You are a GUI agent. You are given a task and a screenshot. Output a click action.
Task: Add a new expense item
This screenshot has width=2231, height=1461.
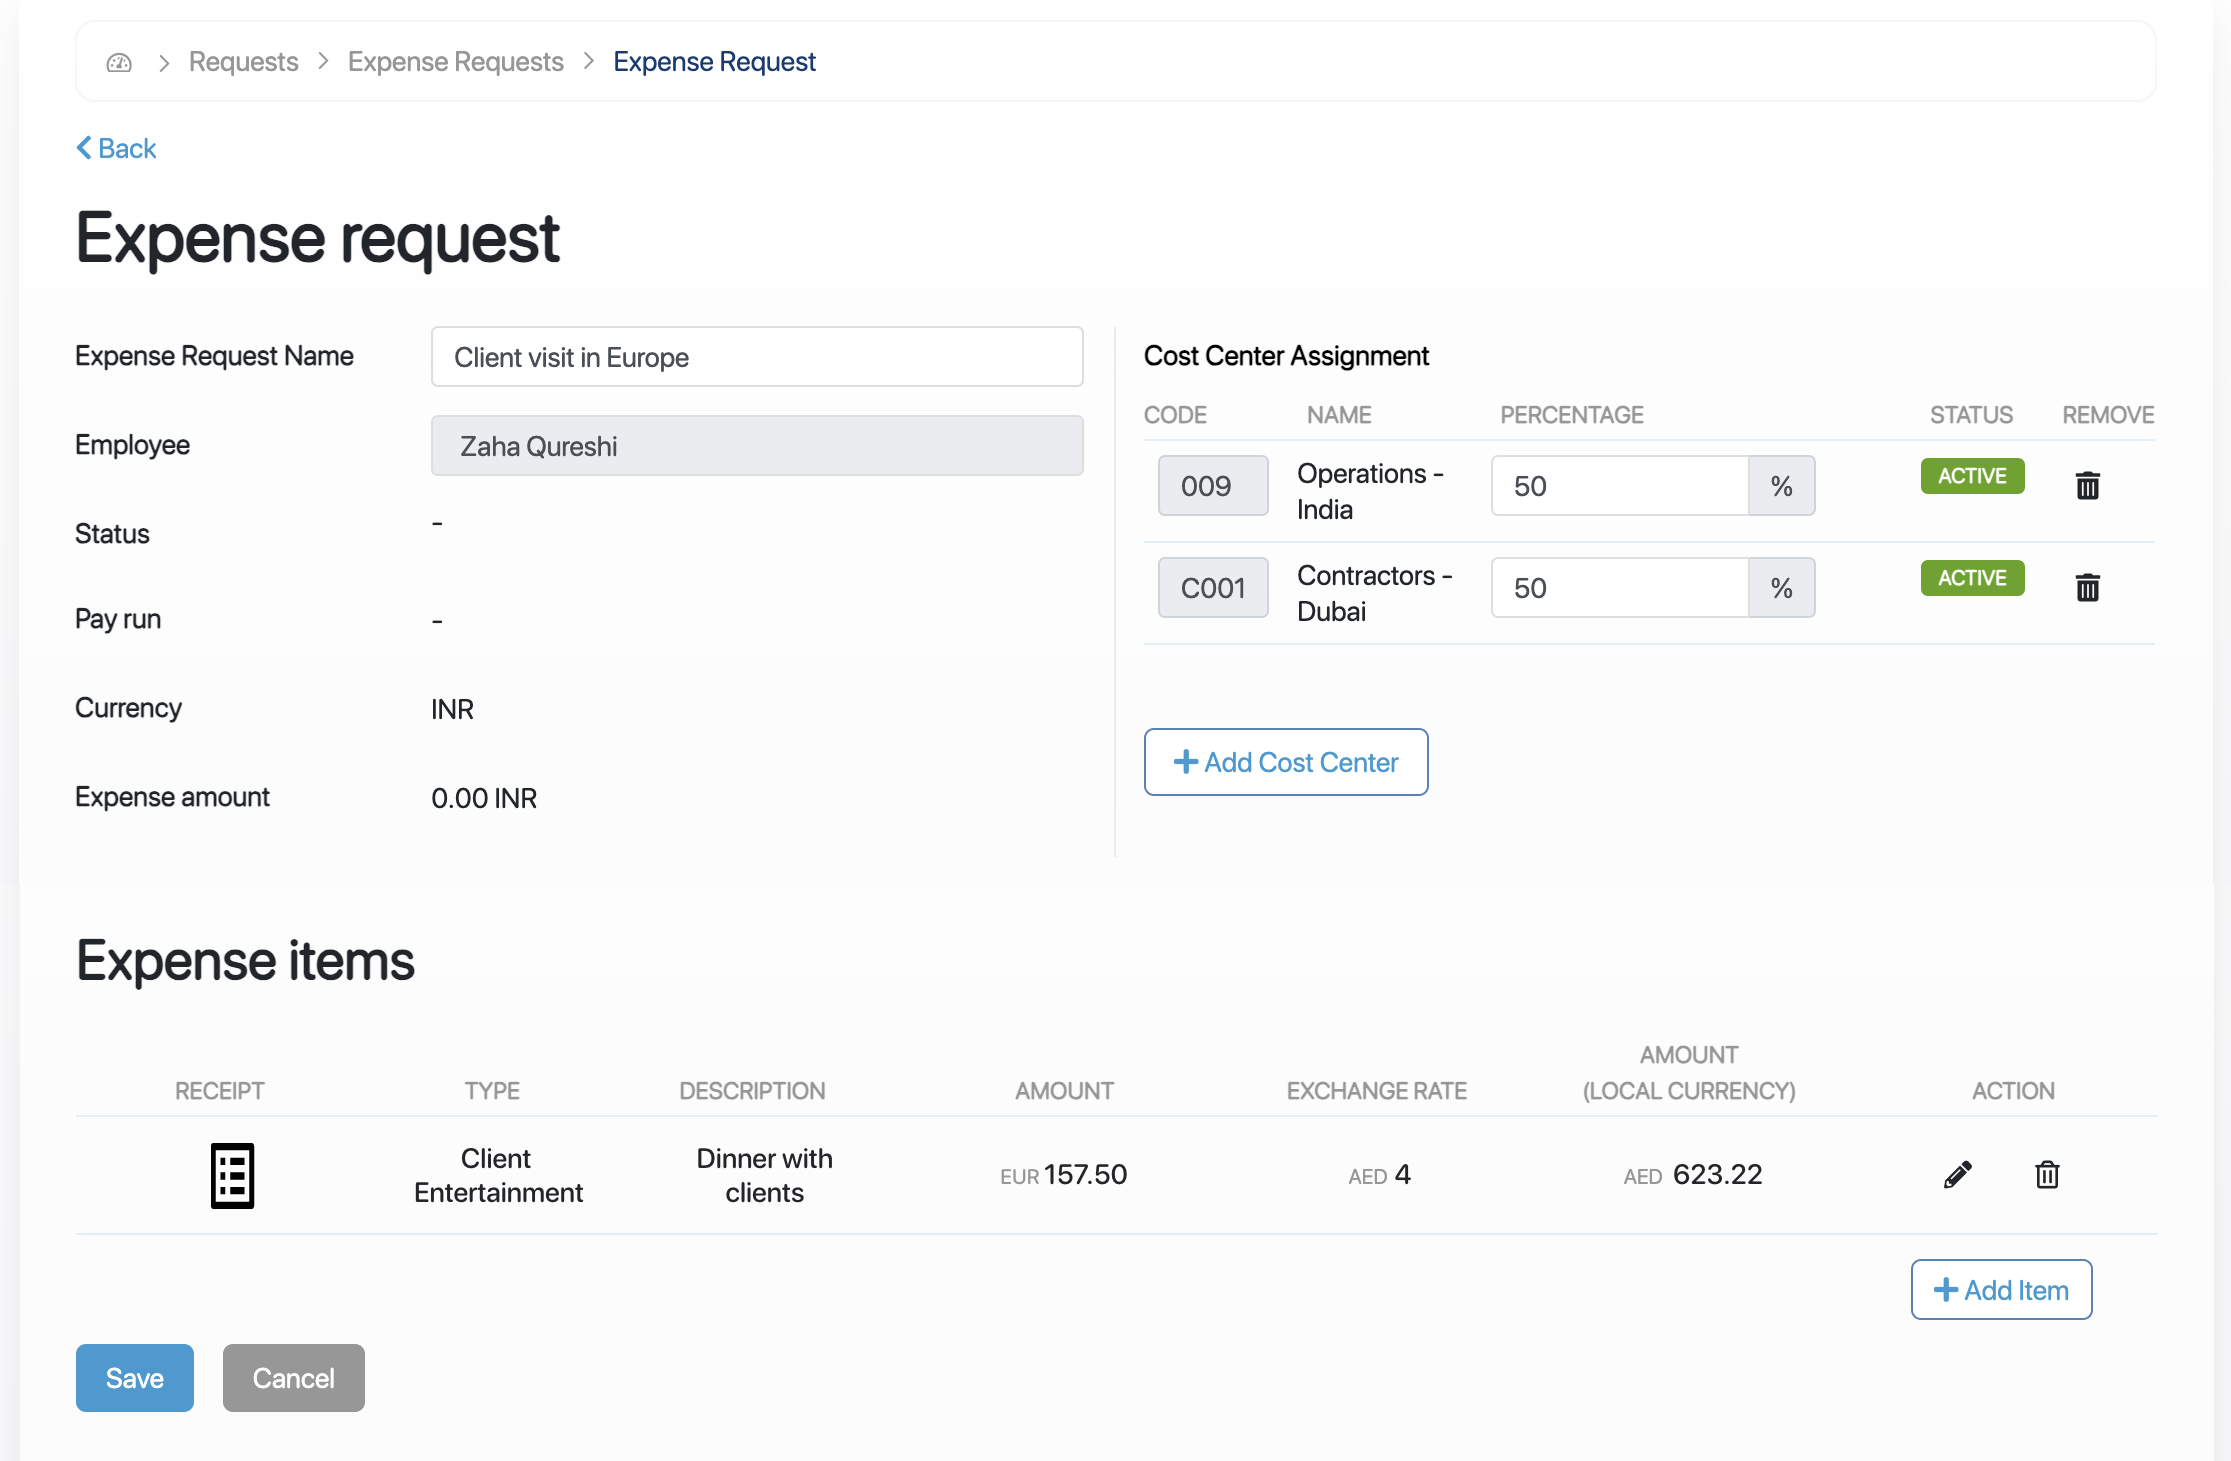tap(2001, 1290)
